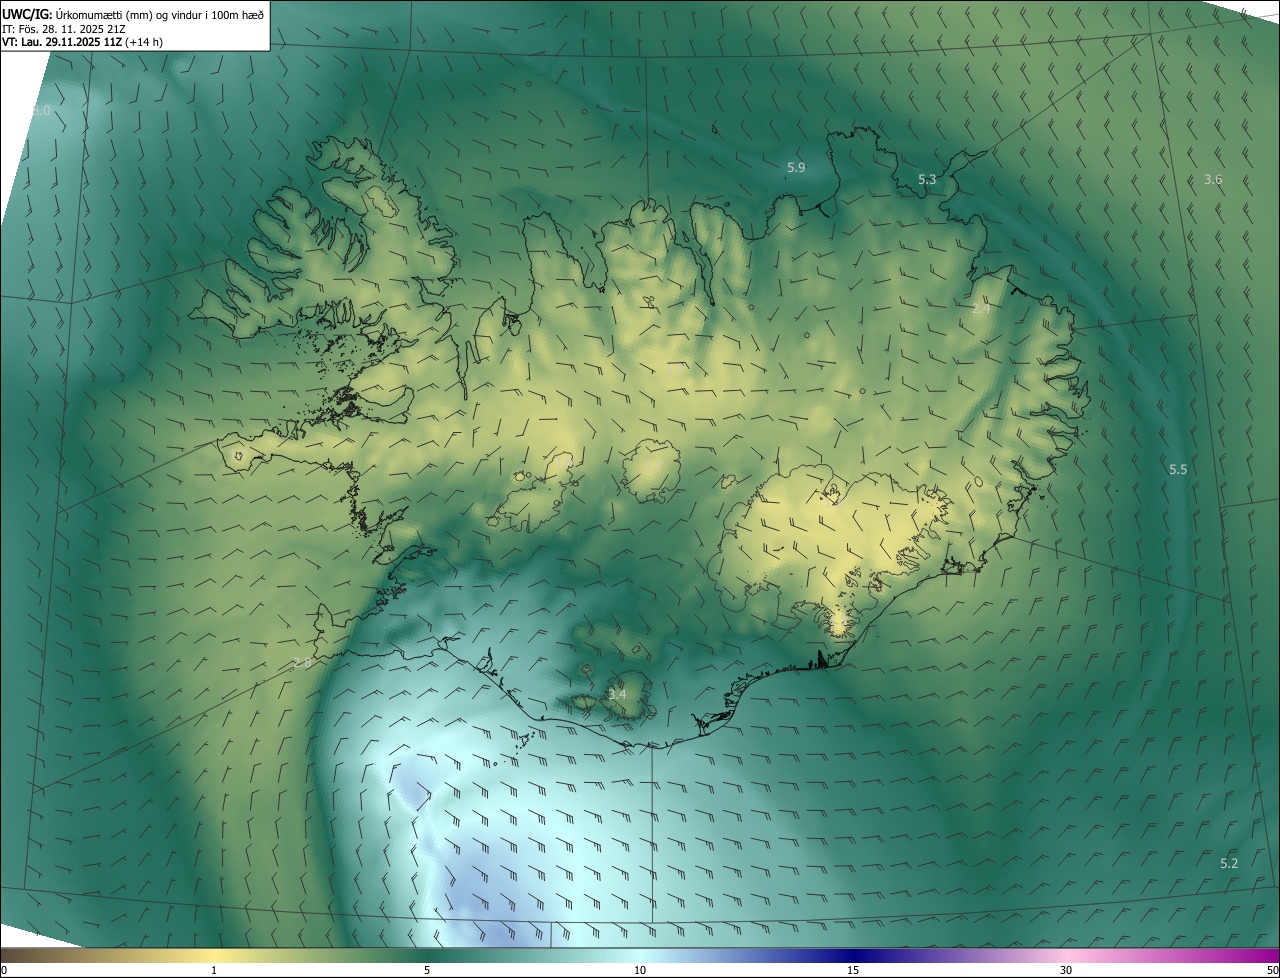Click the 3.4 value on the map
Image resolution: width=1280 pixels, height=978 pixels.
[x=617, y=694]
